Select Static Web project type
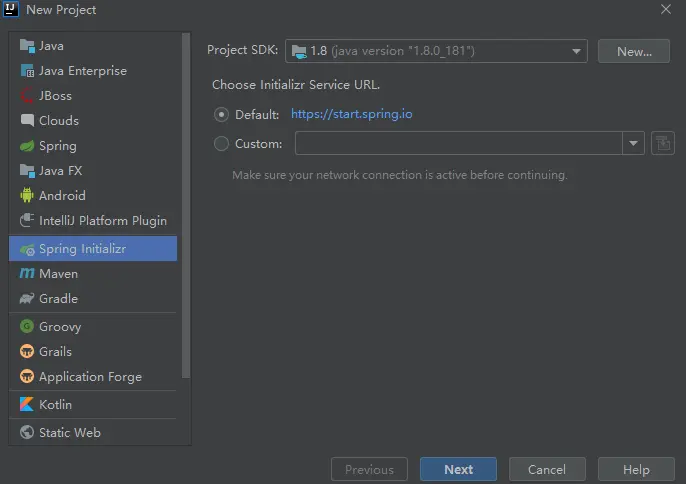Screen dimensions: 686x484 click(x=69, y=433)
